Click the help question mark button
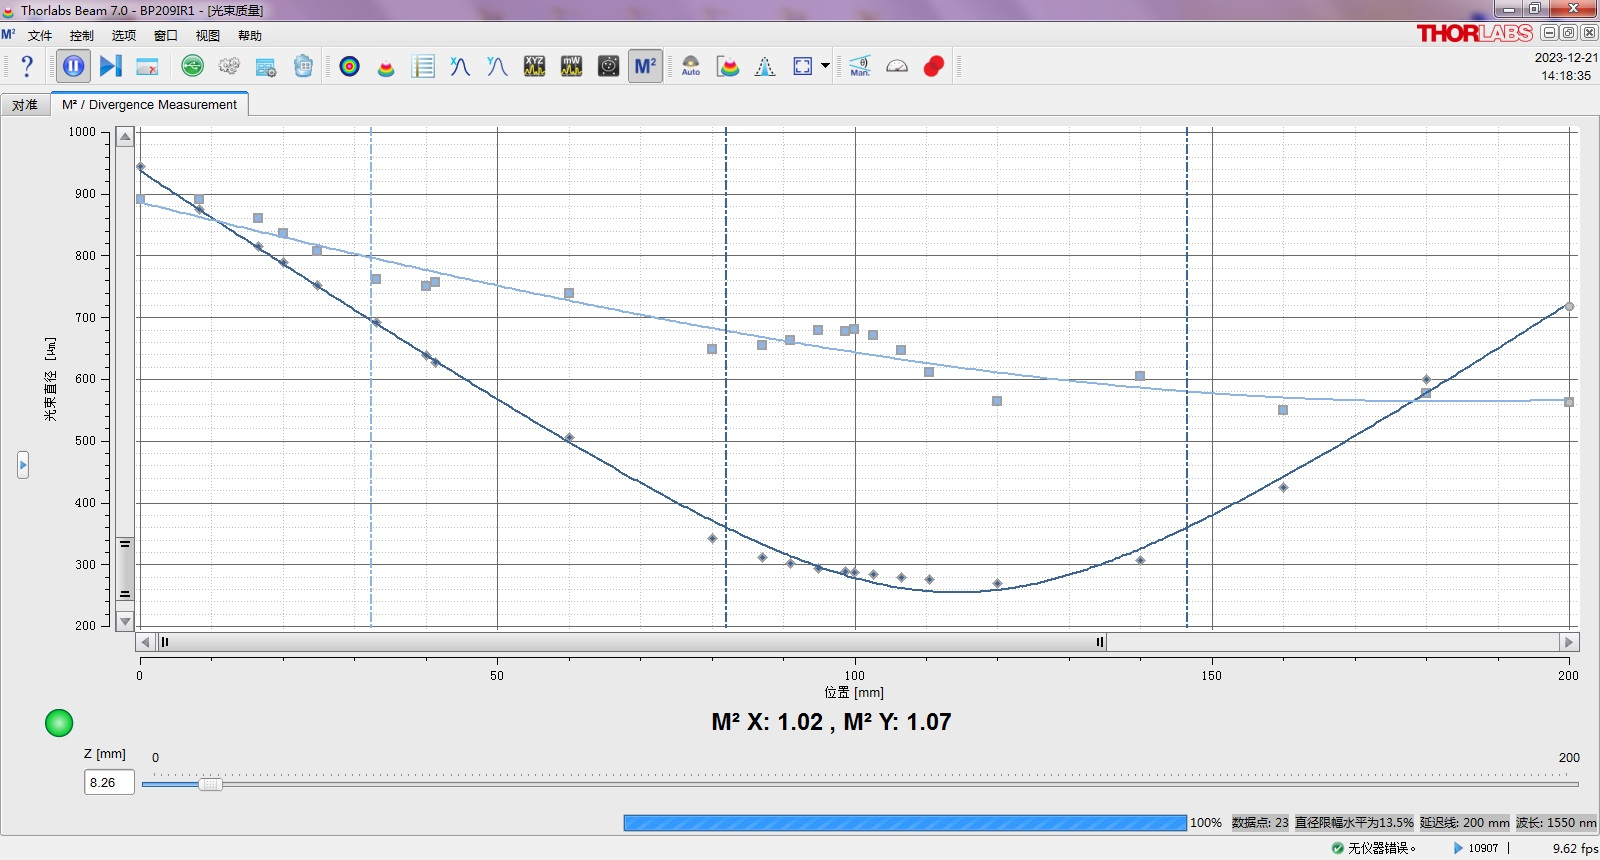The height and width of the screenshot is (860, 1600). pos(27,66)
